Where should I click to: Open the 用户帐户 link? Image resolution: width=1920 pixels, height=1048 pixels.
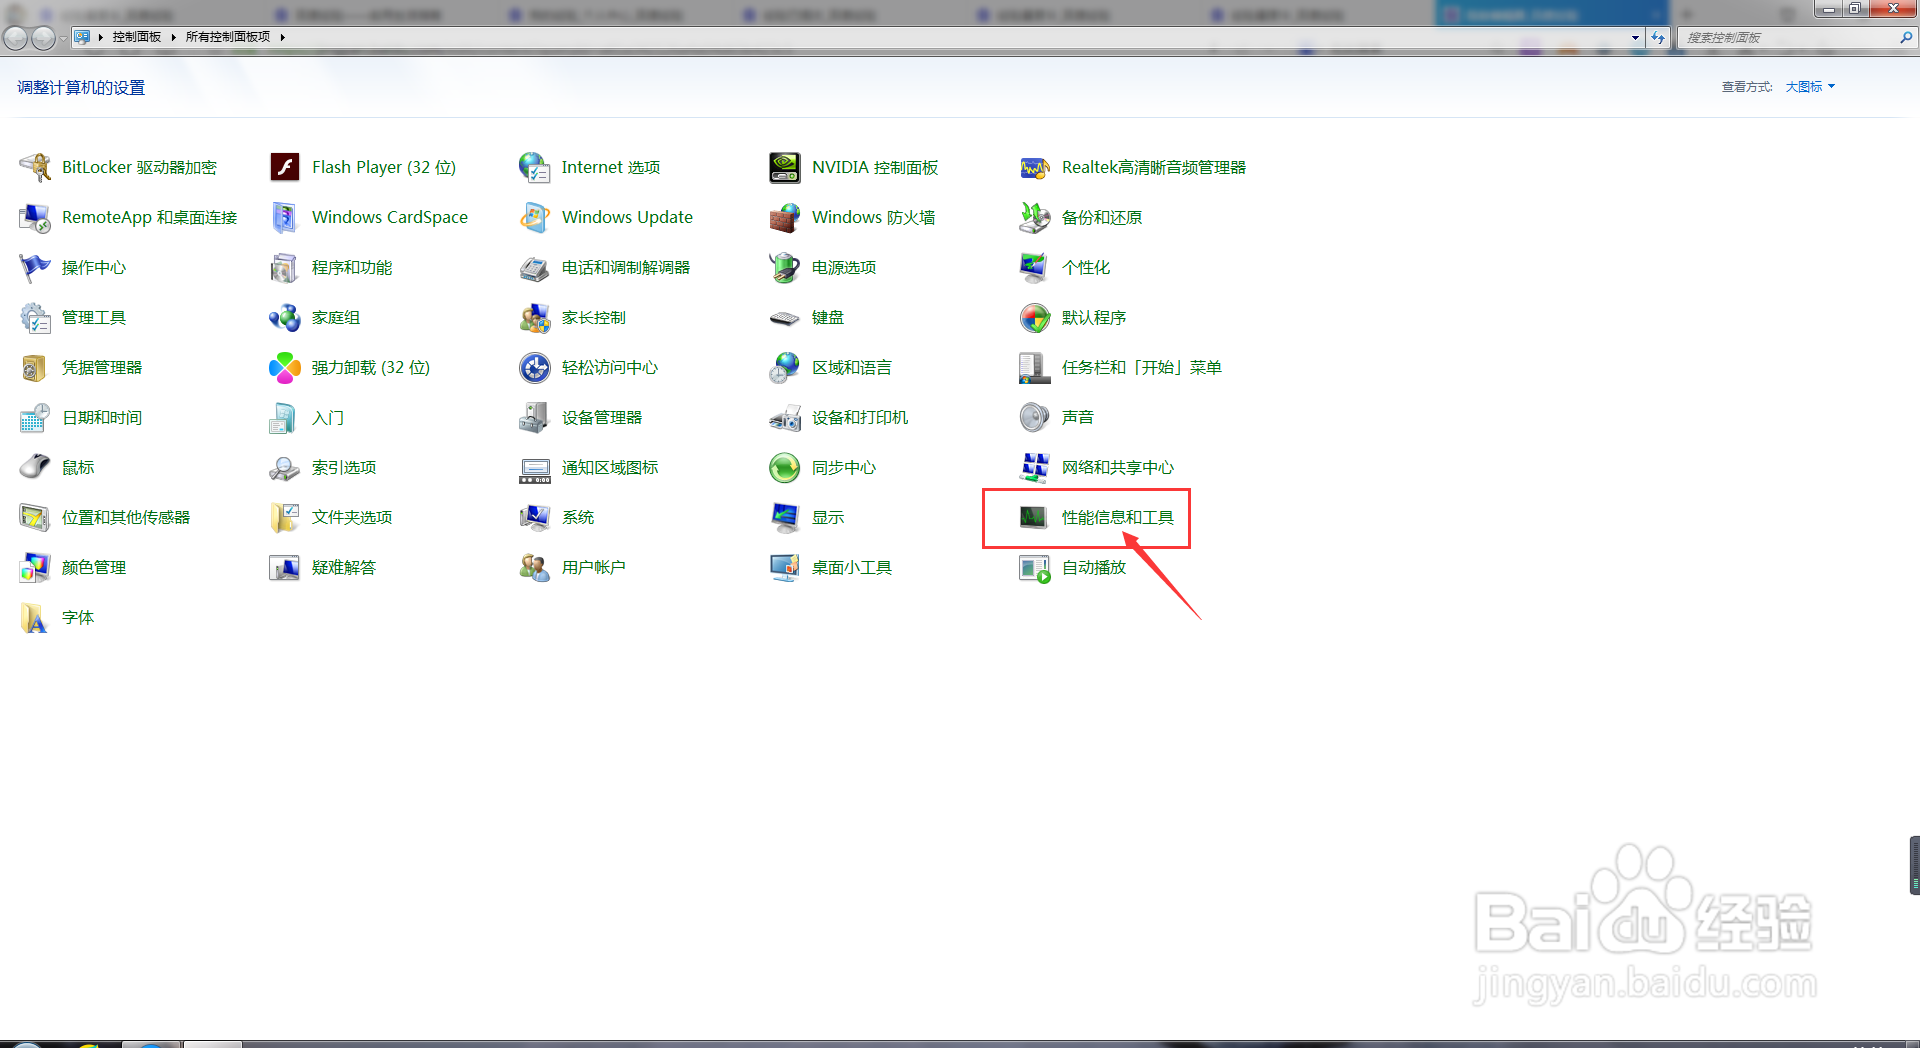(594, 567)
